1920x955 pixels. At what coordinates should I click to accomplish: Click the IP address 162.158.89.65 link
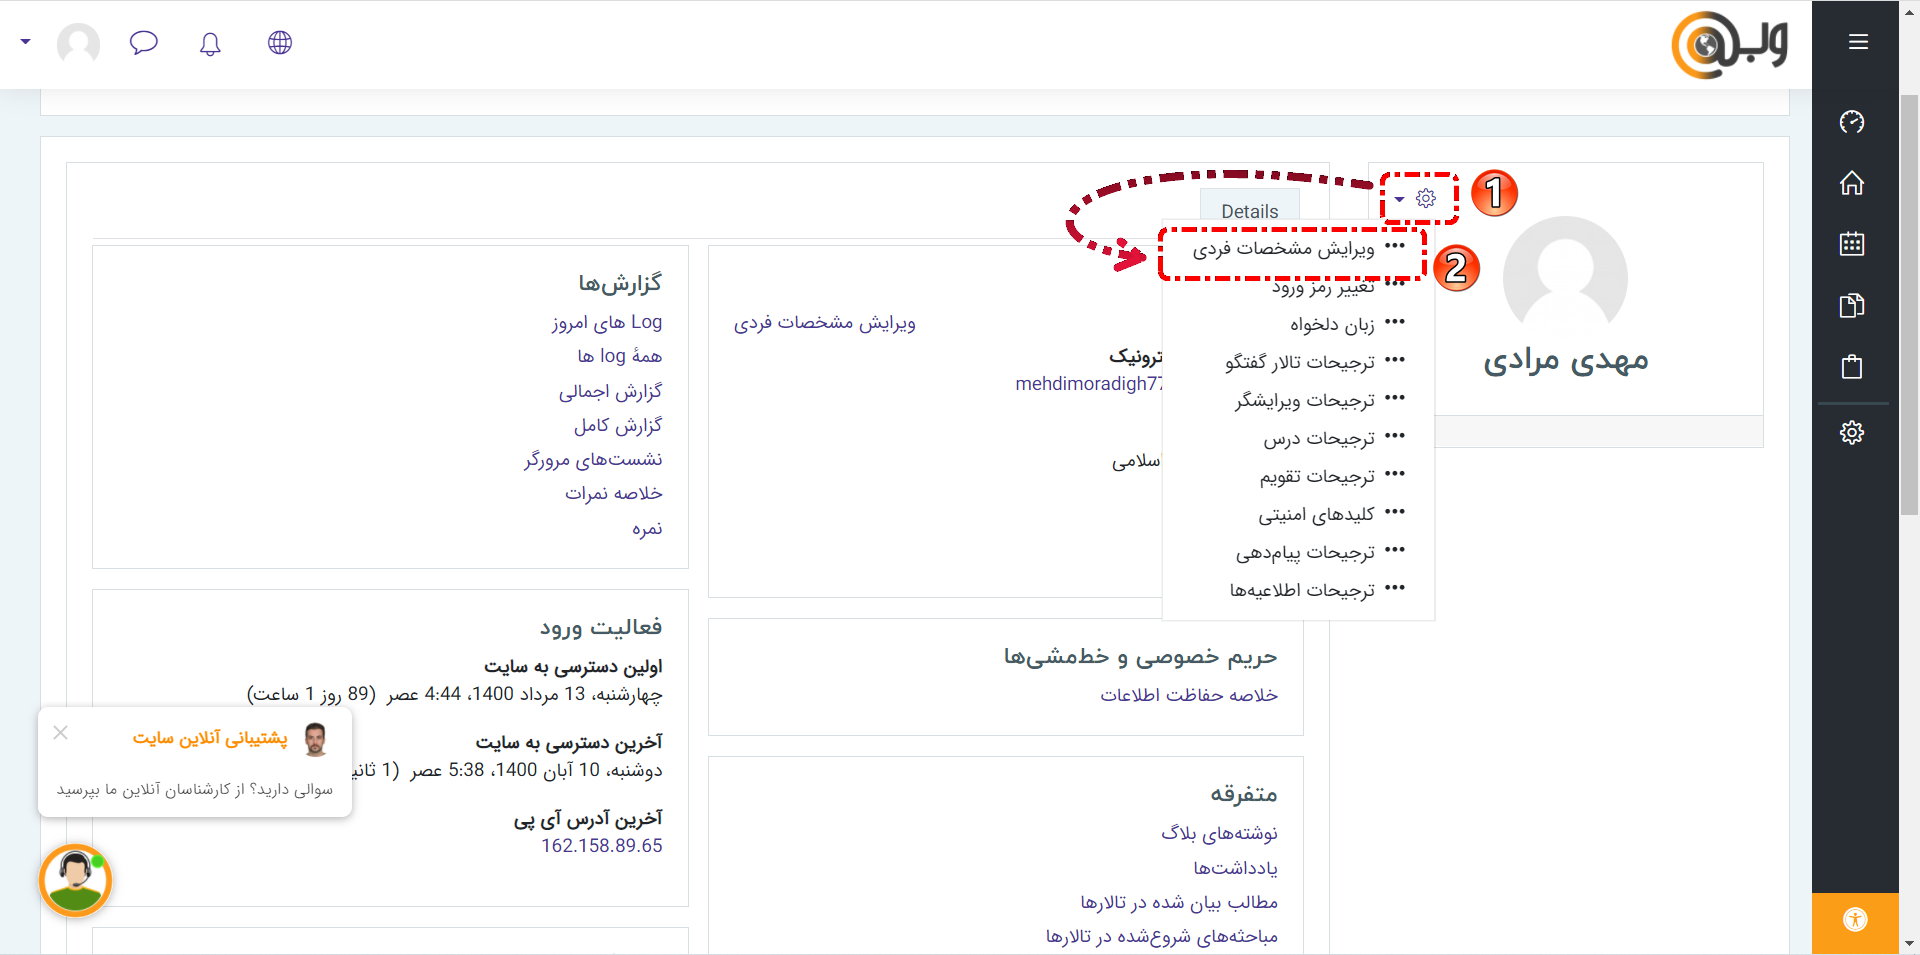(601, 846)
